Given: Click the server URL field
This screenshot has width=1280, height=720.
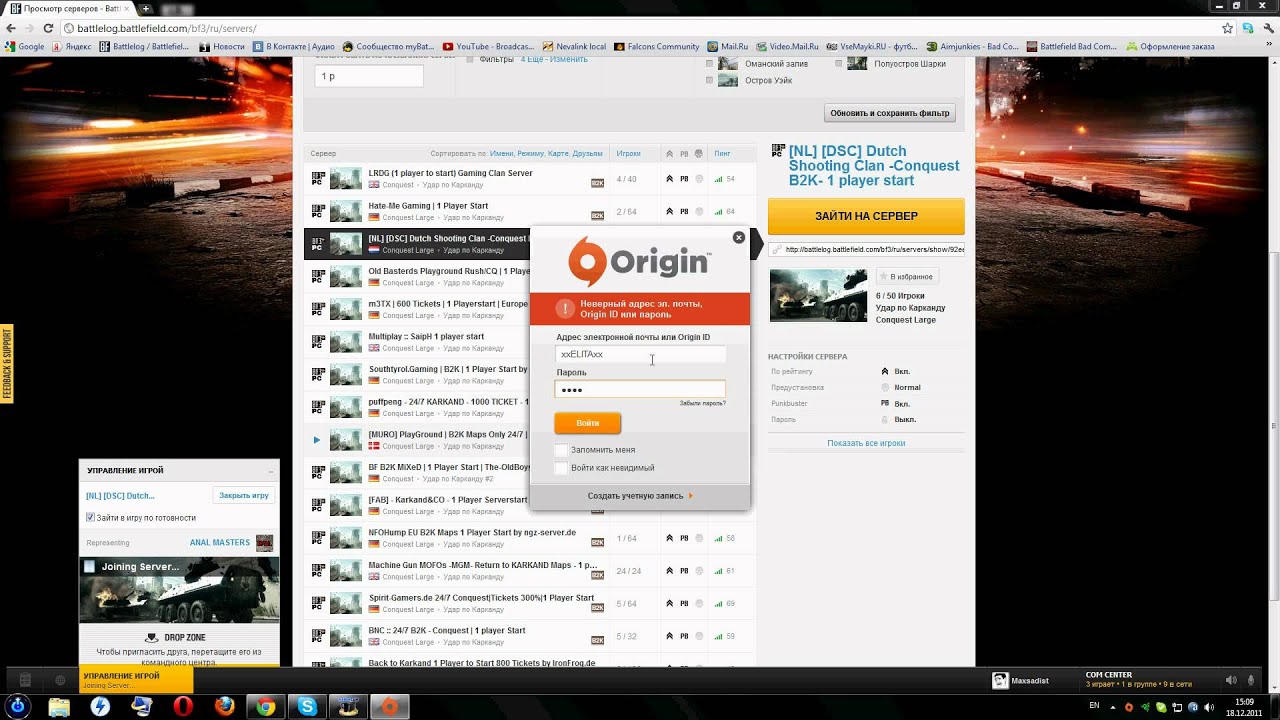Looking at the screenshot, I should click(866, 250).
